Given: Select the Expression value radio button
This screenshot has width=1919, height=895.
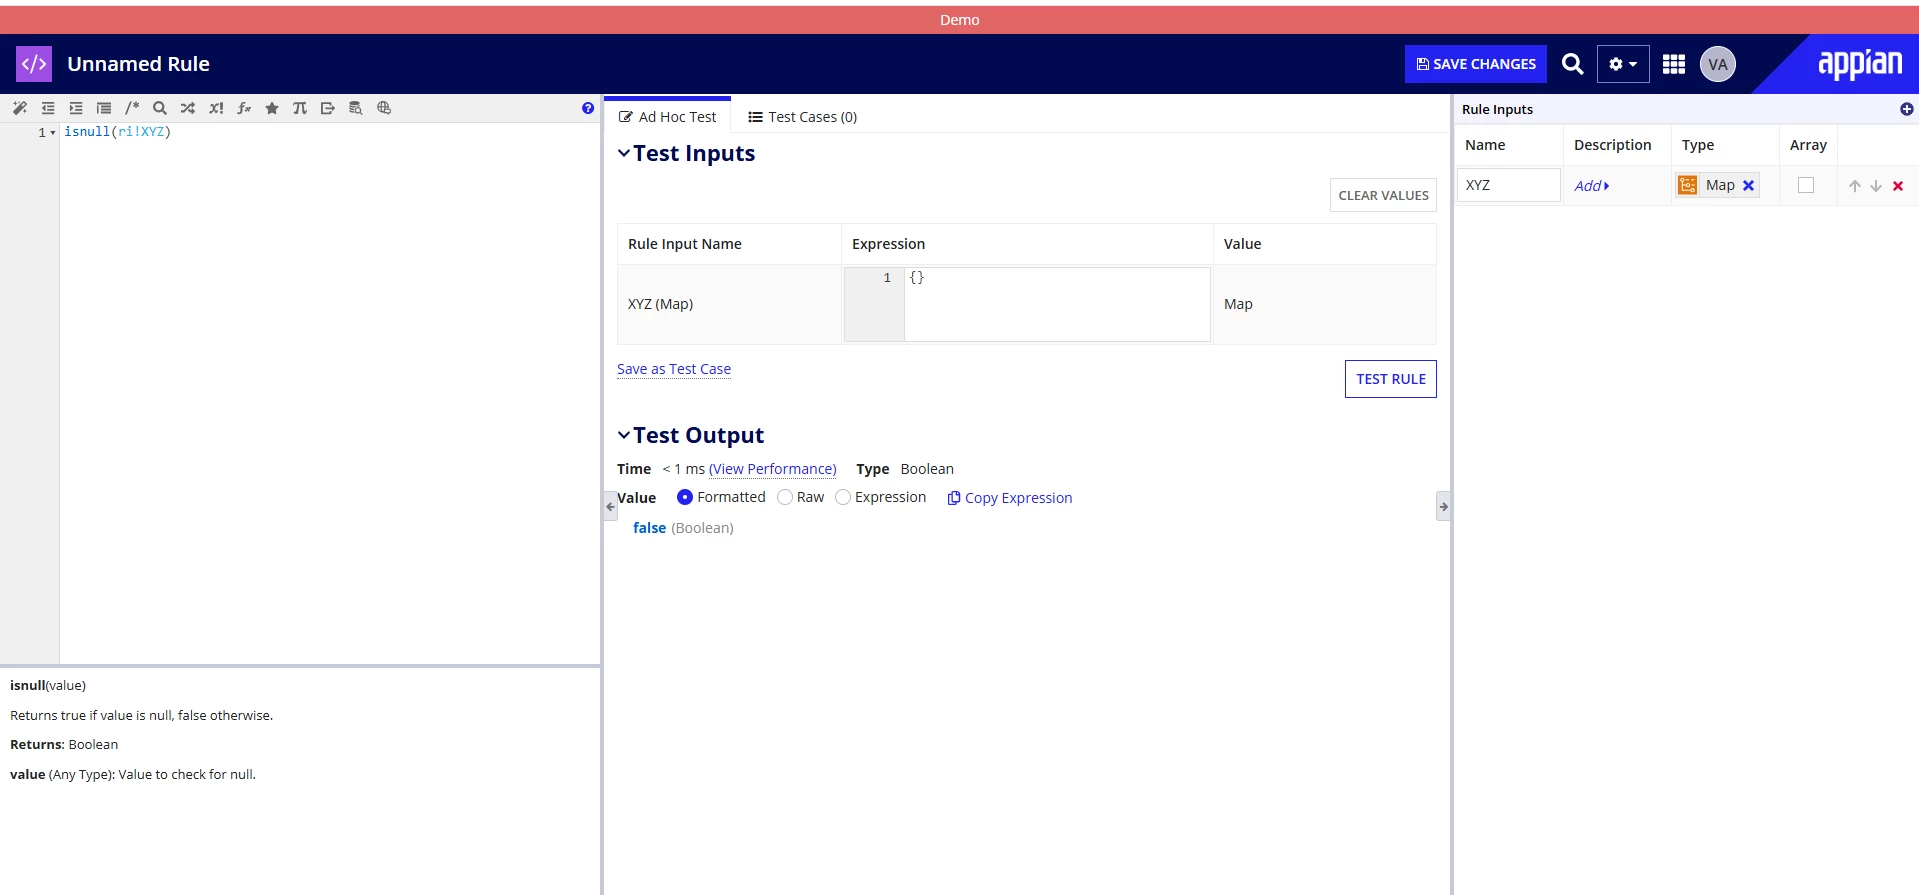Looking at the screenshot, I should (x=843, y=497).
